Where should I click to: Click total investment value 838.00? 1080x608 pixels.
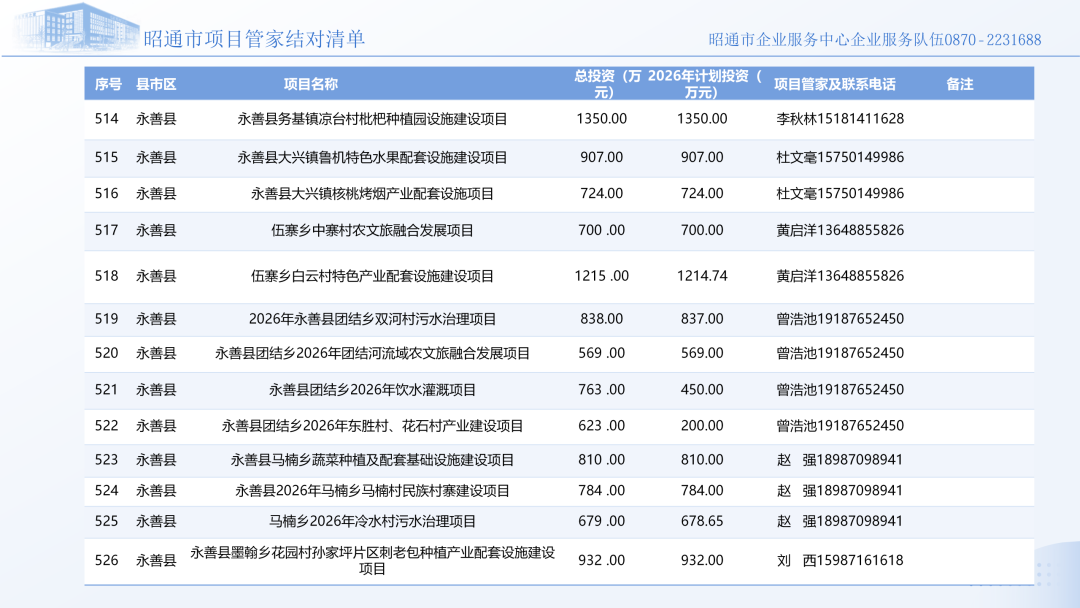click(x=601, y=319)
